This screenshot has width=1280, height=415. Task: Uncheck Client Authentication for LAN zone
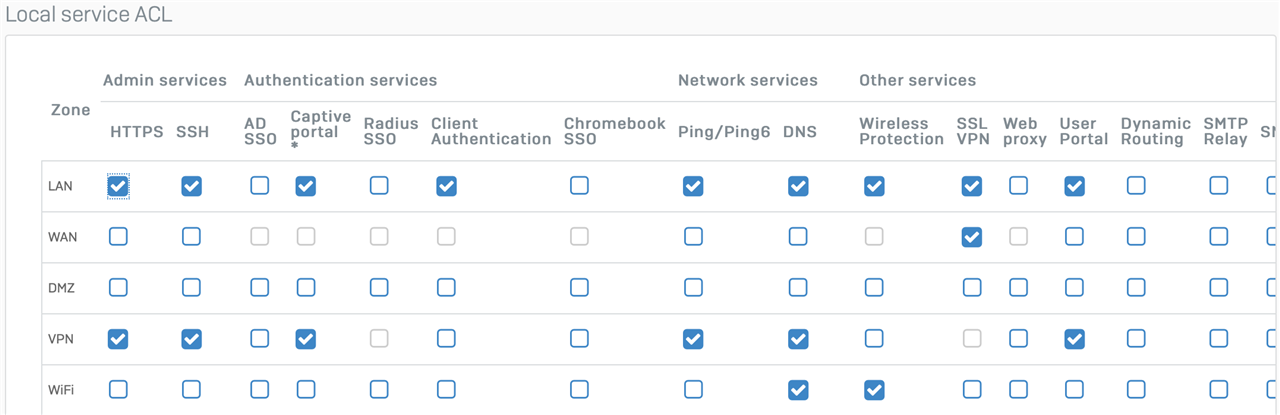point(446,186)
